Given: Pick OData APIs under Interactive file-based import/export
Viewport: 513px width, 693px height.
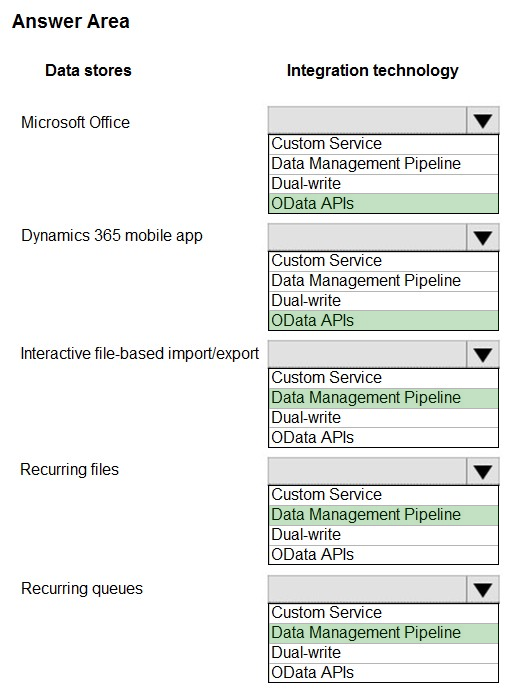Looking at the screenshot, I should pos(384,438).
